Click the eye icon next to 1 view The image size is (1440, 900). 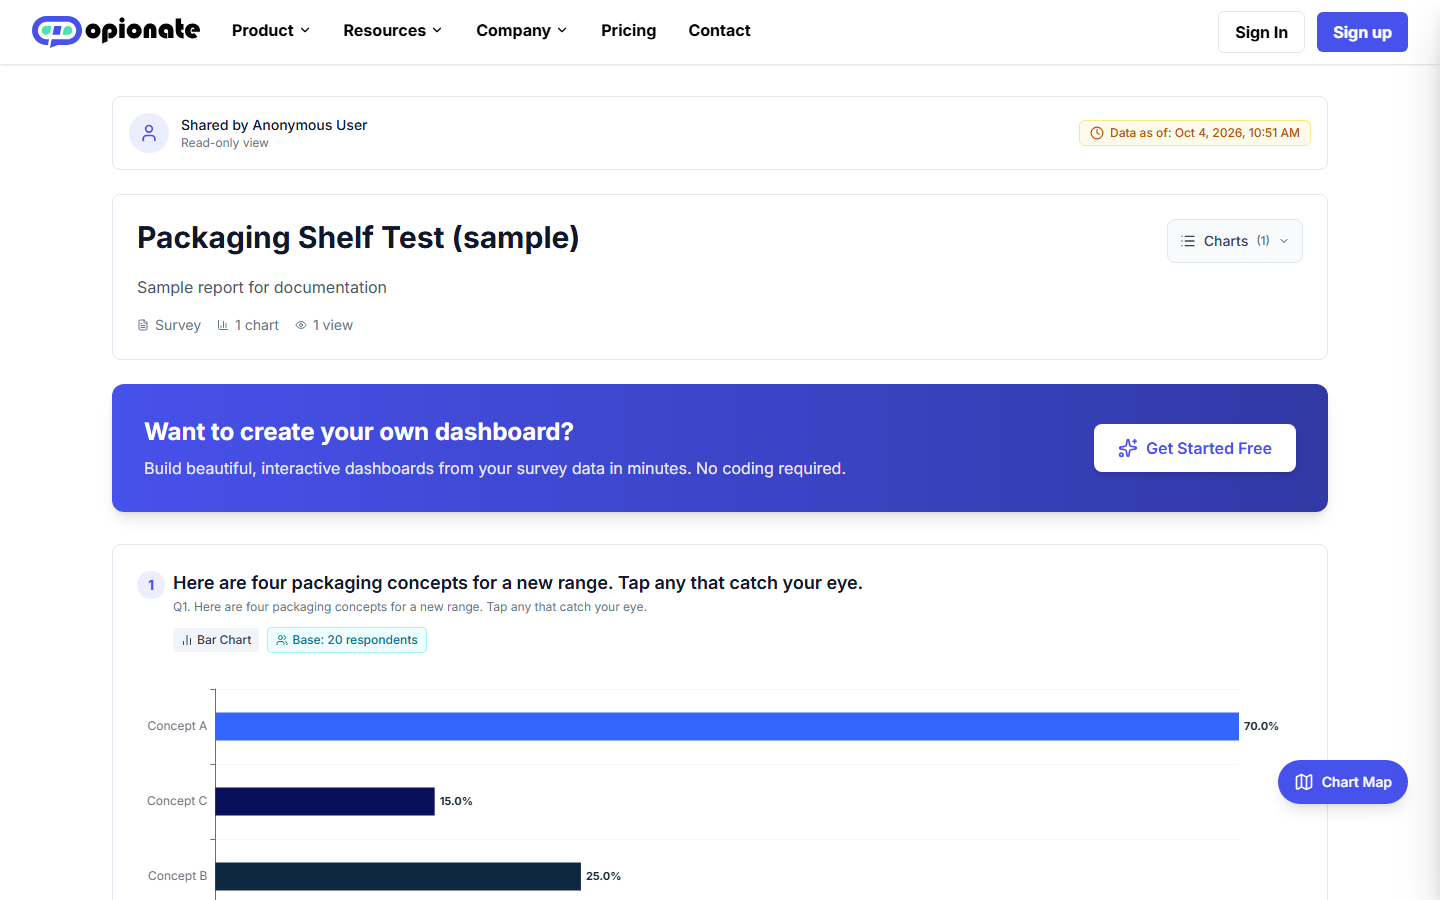click(301, 325)
